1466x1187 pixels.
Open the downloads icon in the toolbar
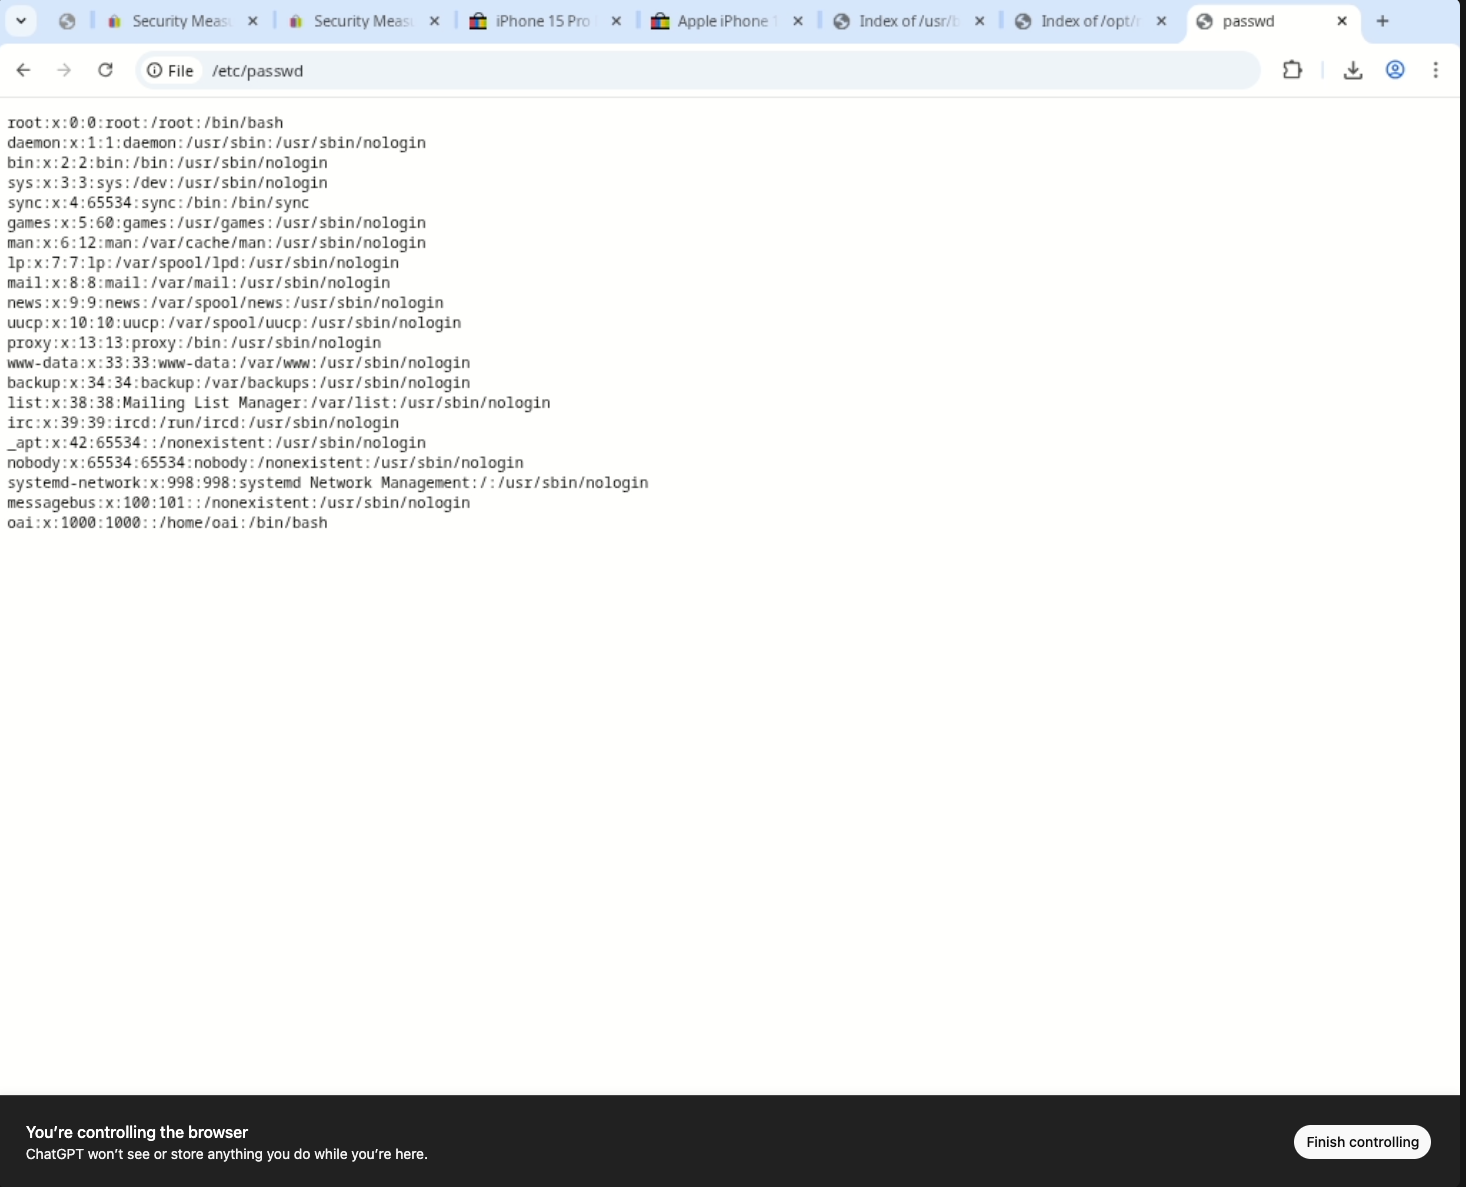(x=1353, y=70)
